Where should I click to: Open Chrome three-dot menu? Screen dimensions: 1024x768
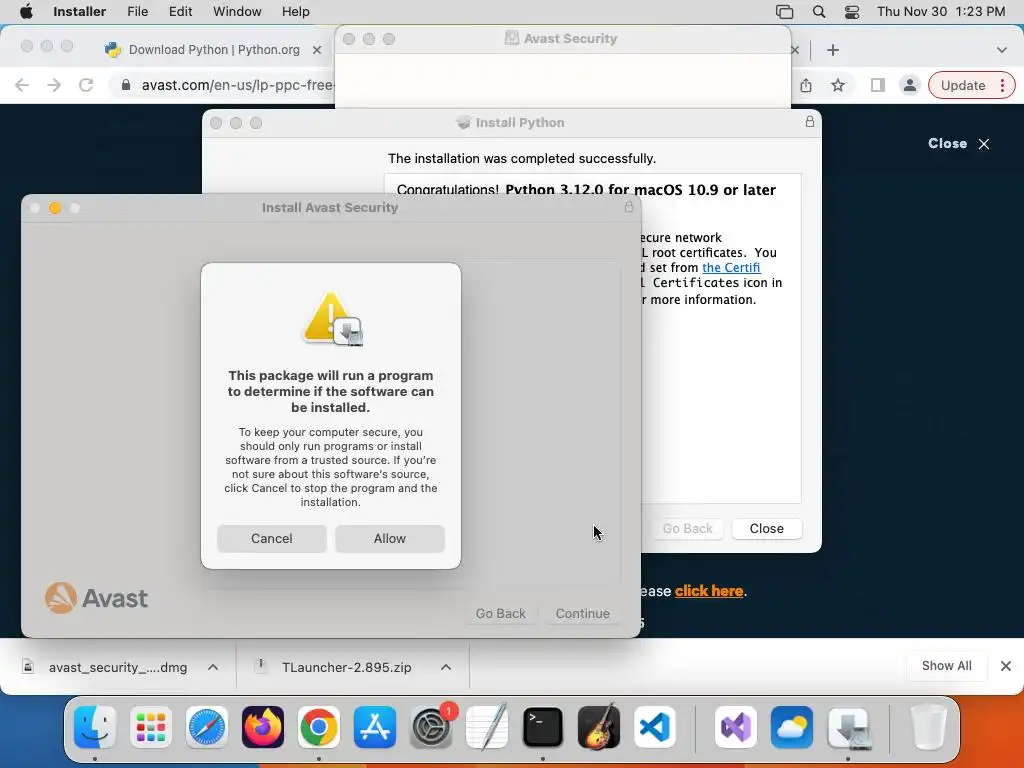click(1002, 86)
